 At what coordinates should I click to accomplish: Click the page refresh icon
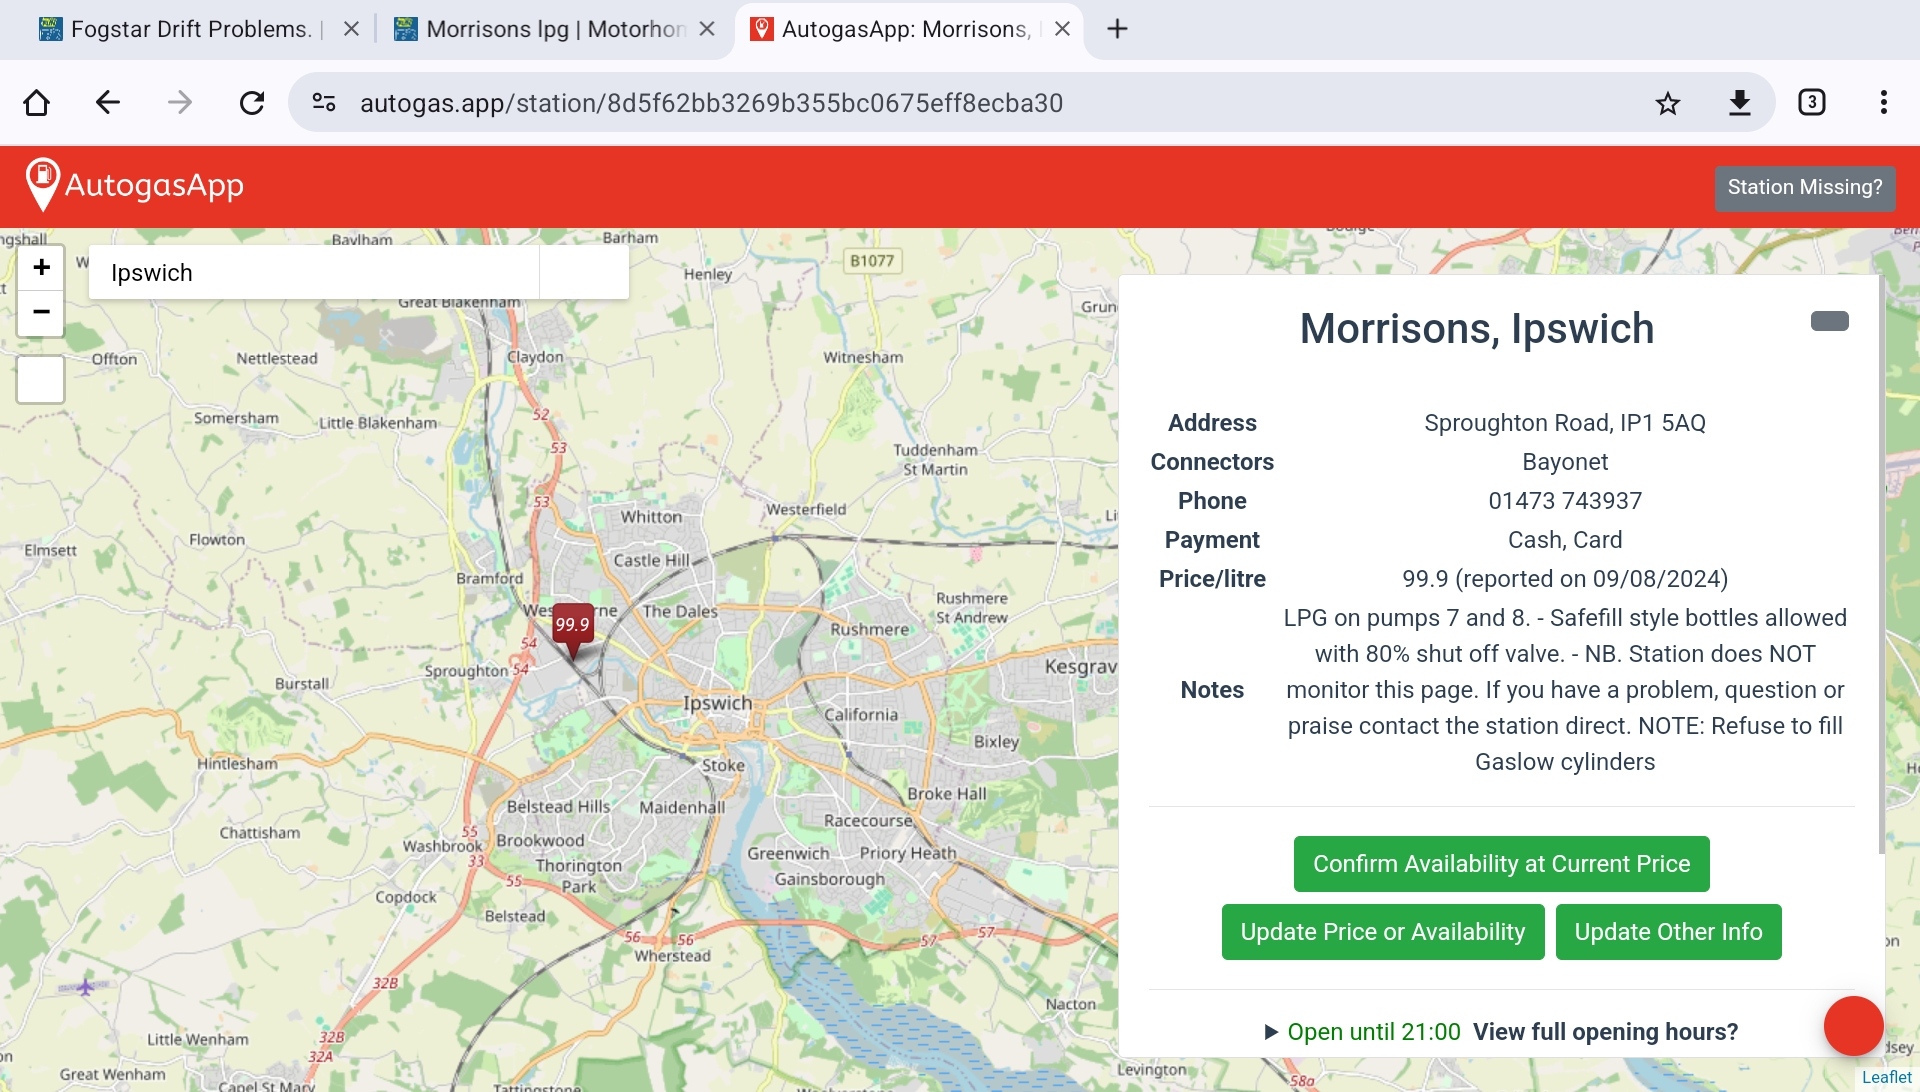251,104
